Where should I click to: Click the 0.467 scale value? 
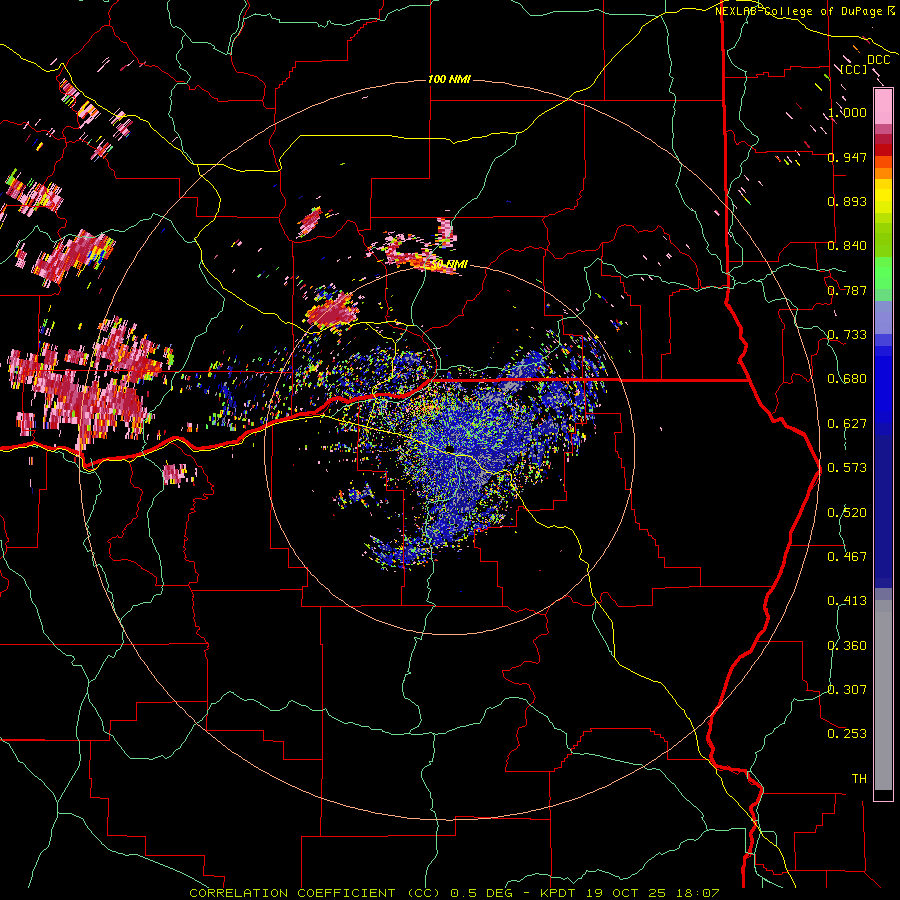tap(847, 557)
